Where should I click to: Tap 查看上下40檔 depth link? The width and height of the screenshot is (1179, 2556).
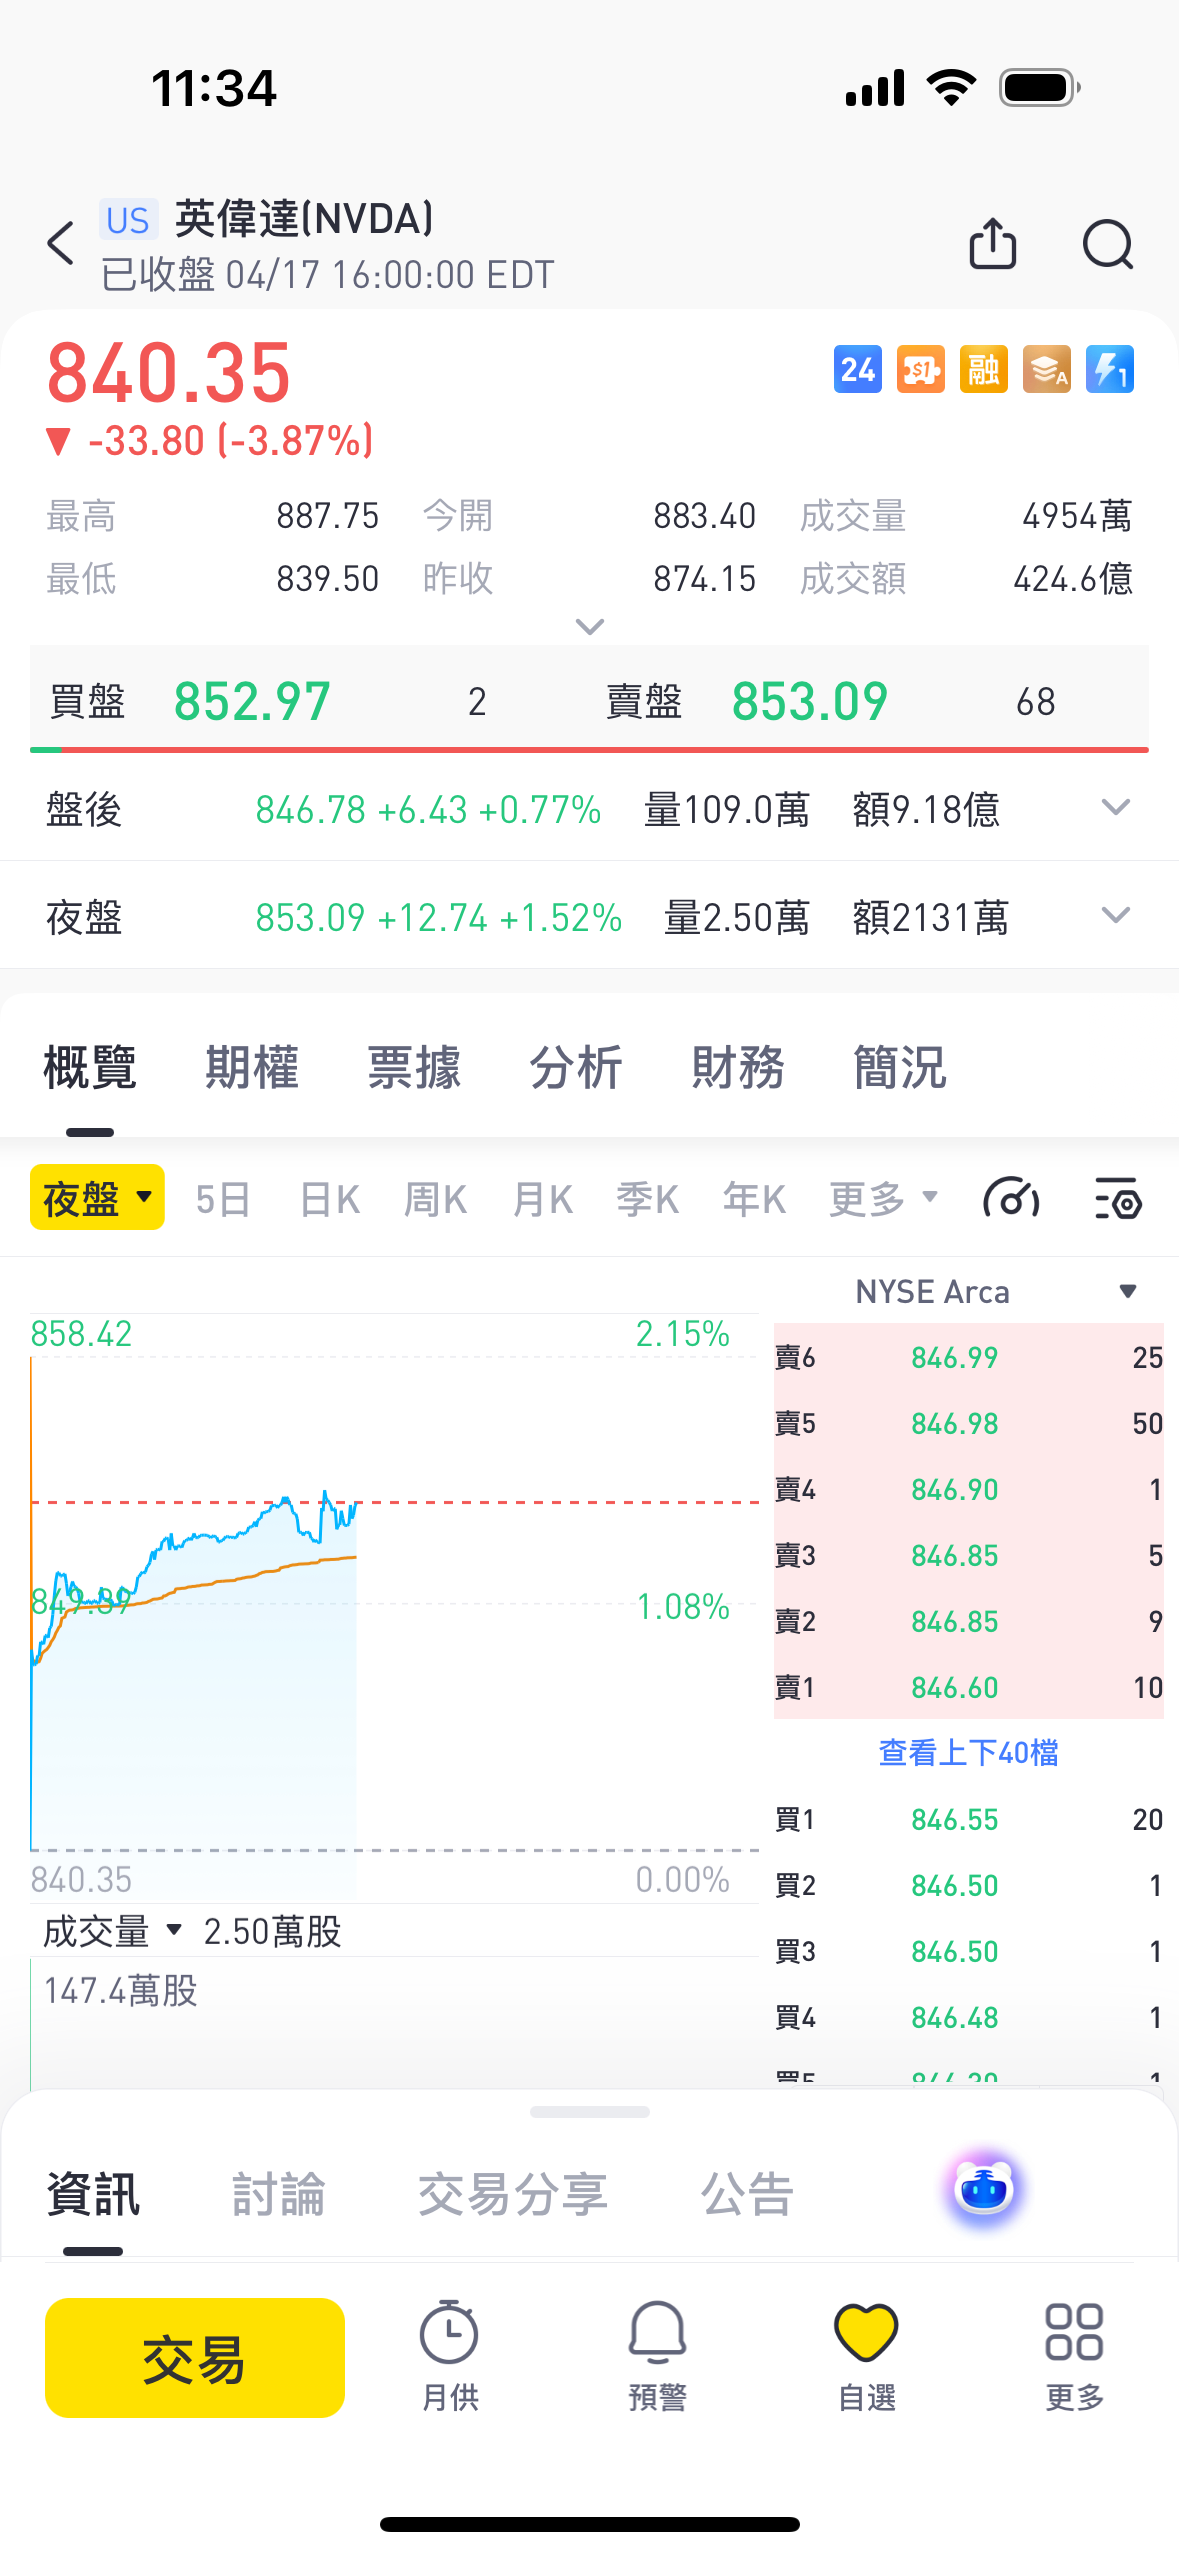coord(968,1752)
